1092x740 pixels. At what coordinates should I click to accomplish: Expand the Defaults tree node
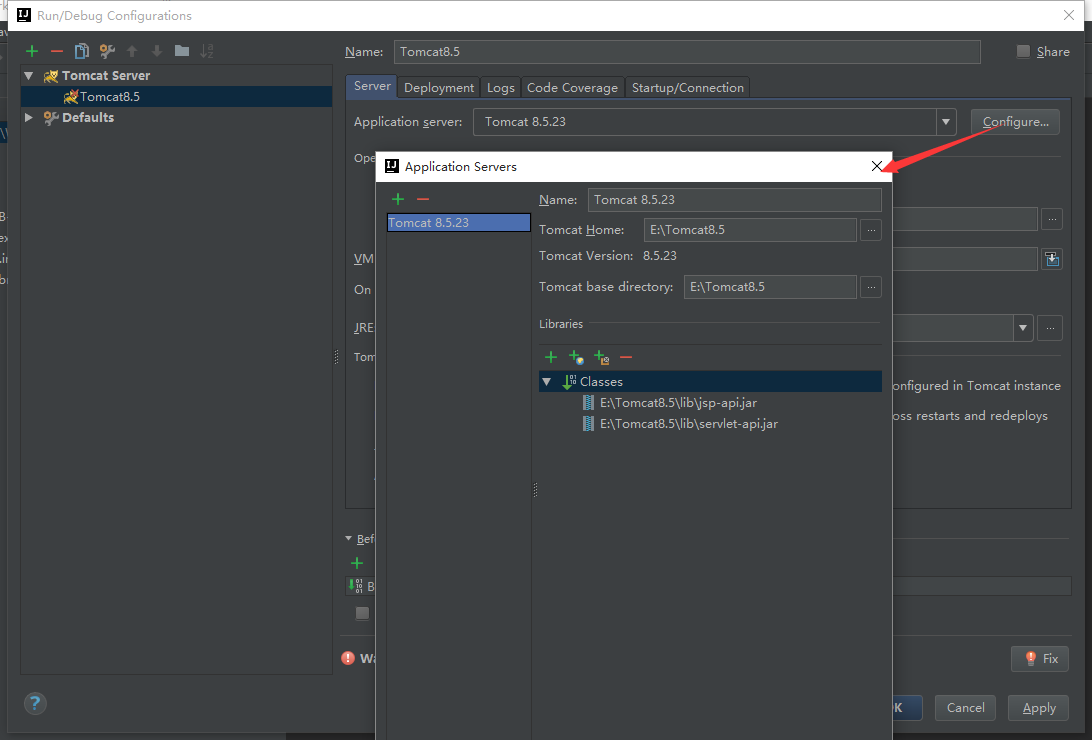[x=29, y=117]
